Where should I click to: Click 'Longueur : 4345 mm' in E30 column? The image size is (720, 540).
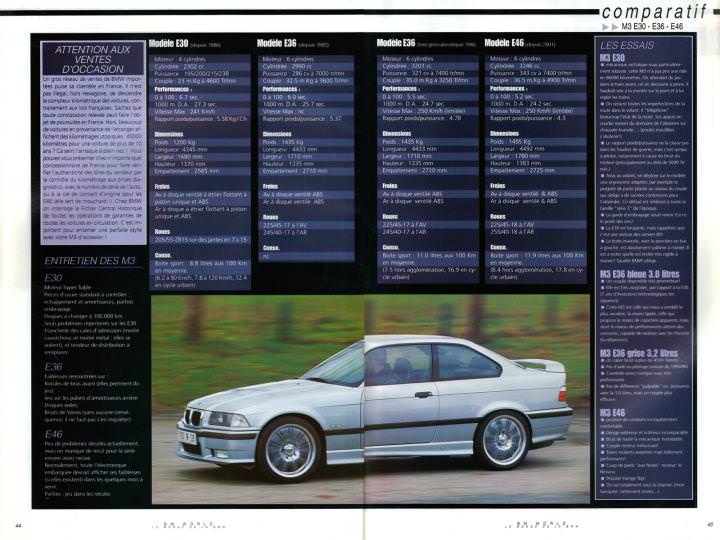181,150
